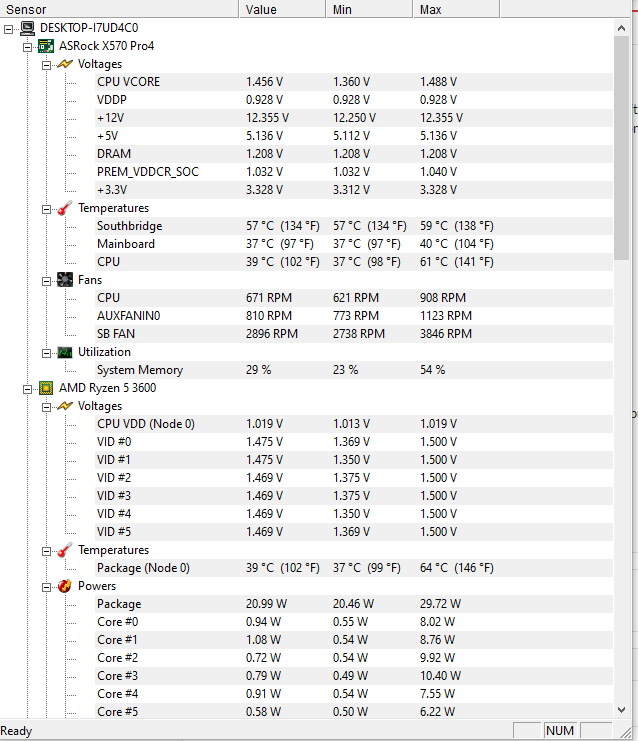Click the vertical scrollbar thumb
This screenshot has height=741, width=638.
coord(621,148)
